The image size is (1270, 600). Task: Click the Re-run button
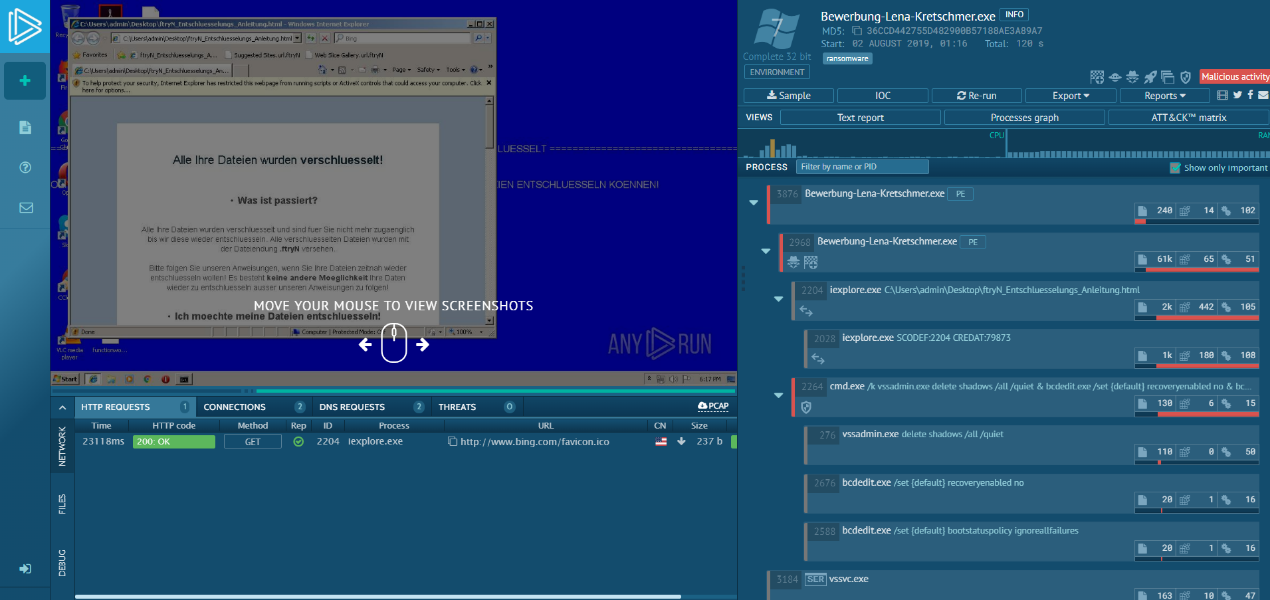point(977,95)
